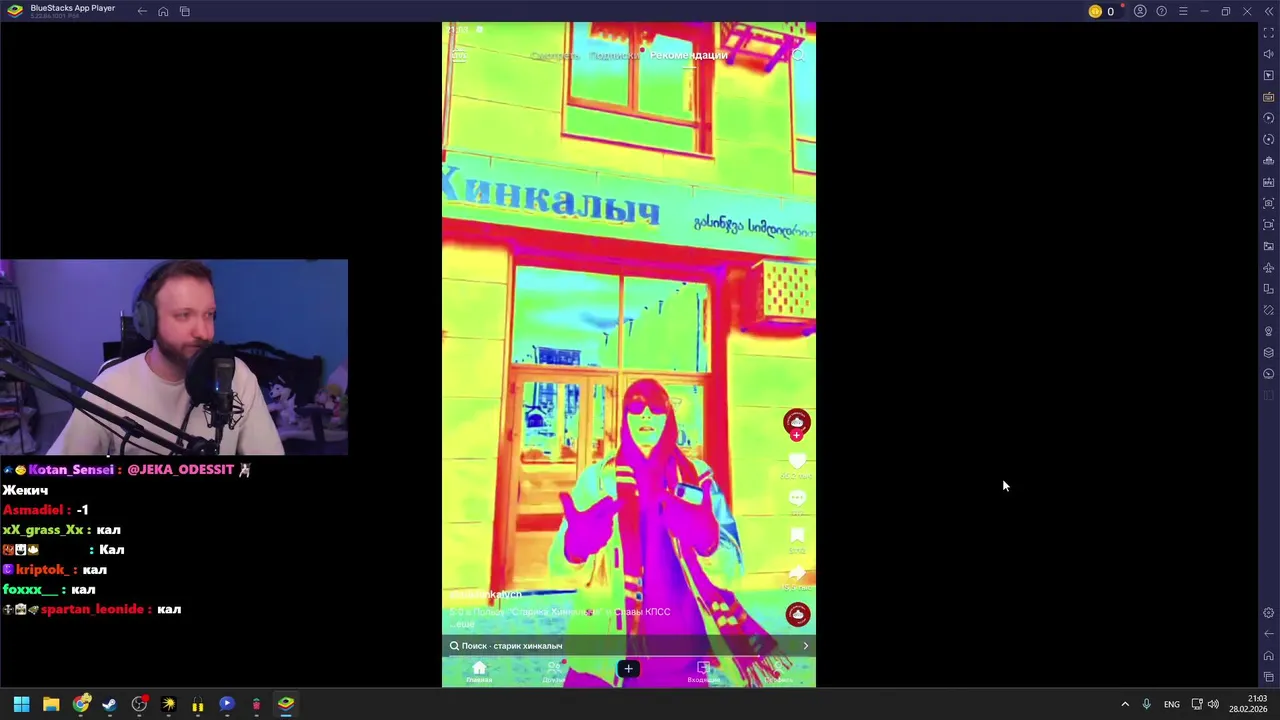This screenshot has height=720, width=1280.
Task: Open the LIVE icon at top left
Action: point(459,55)
